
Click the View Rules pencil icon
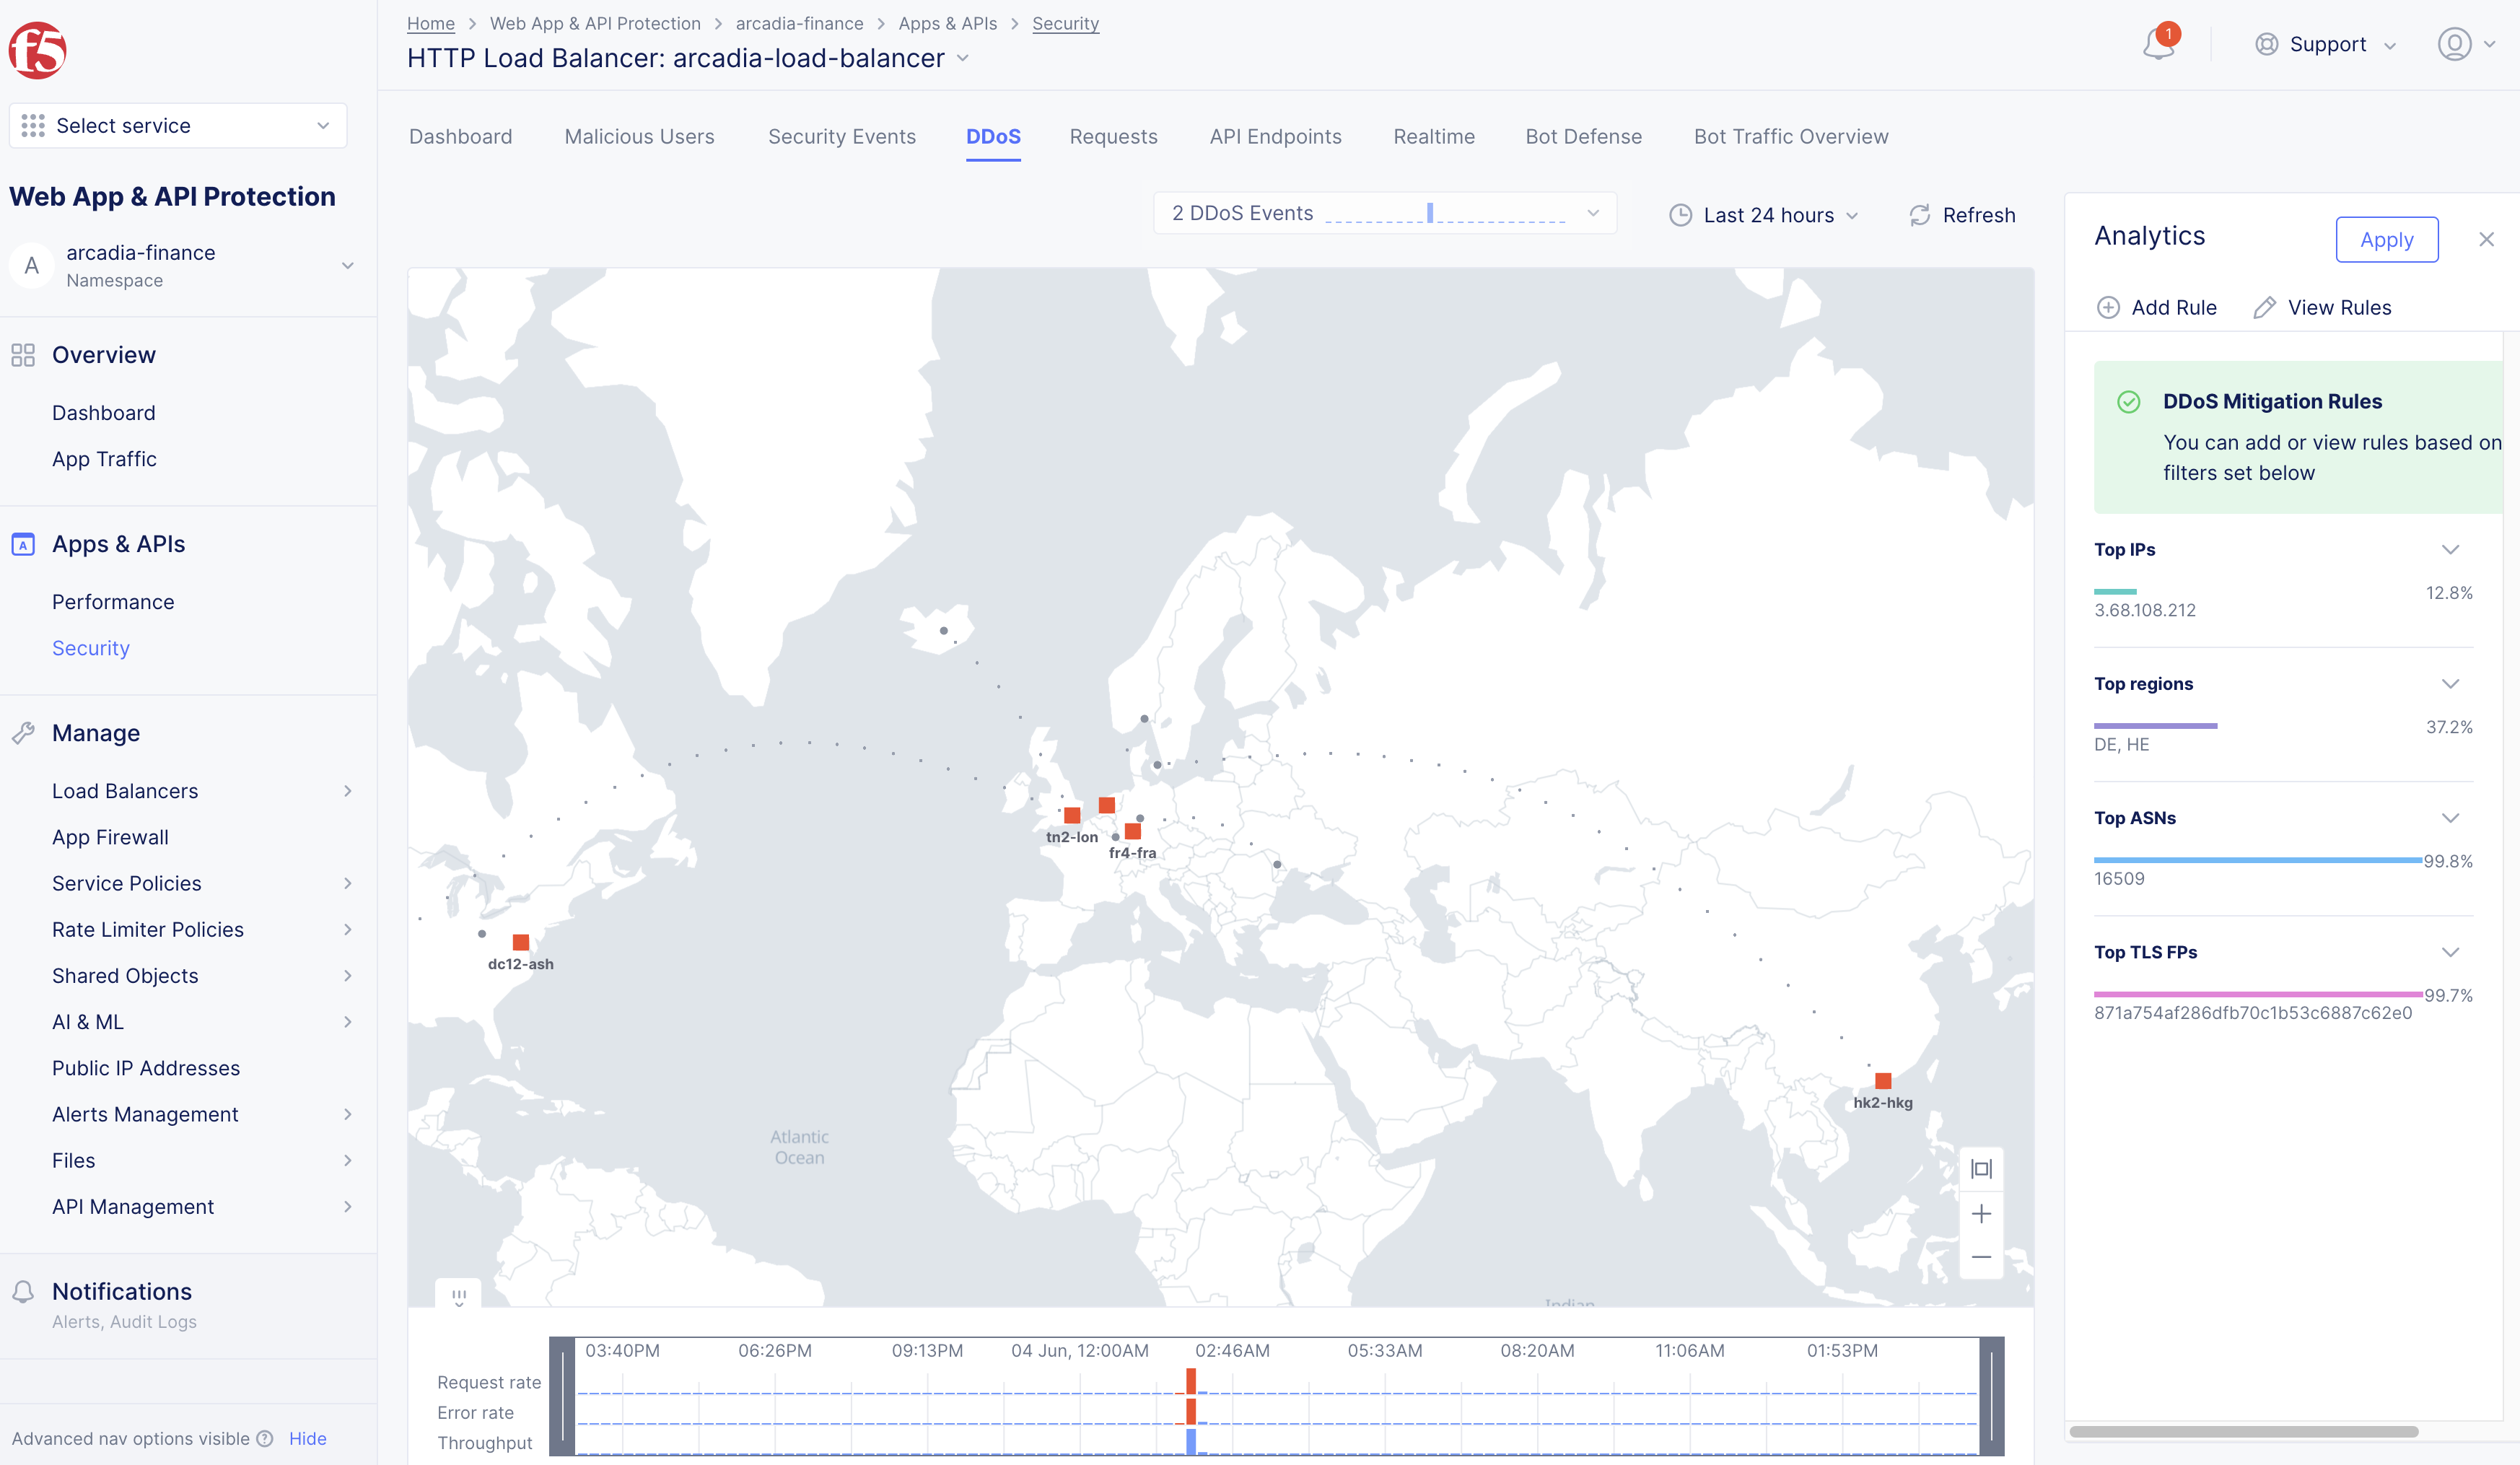(2264, 308)
